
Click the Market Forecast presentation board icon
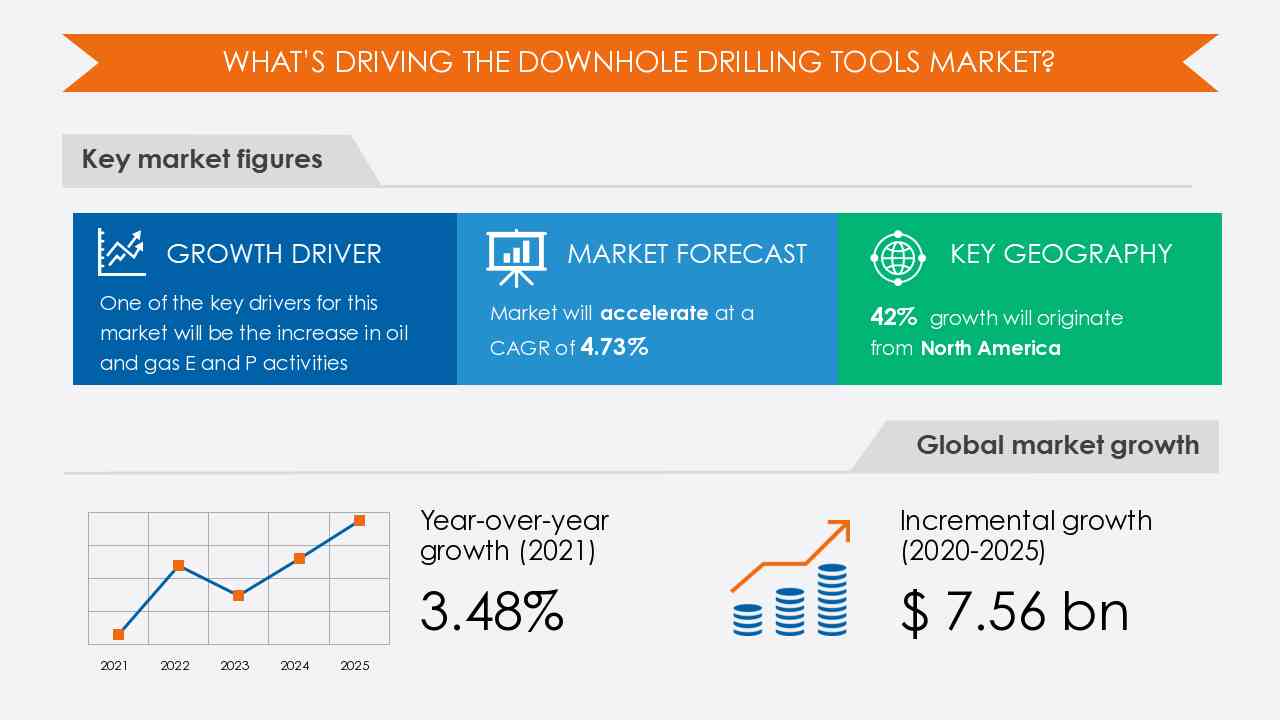coord(516,252)
